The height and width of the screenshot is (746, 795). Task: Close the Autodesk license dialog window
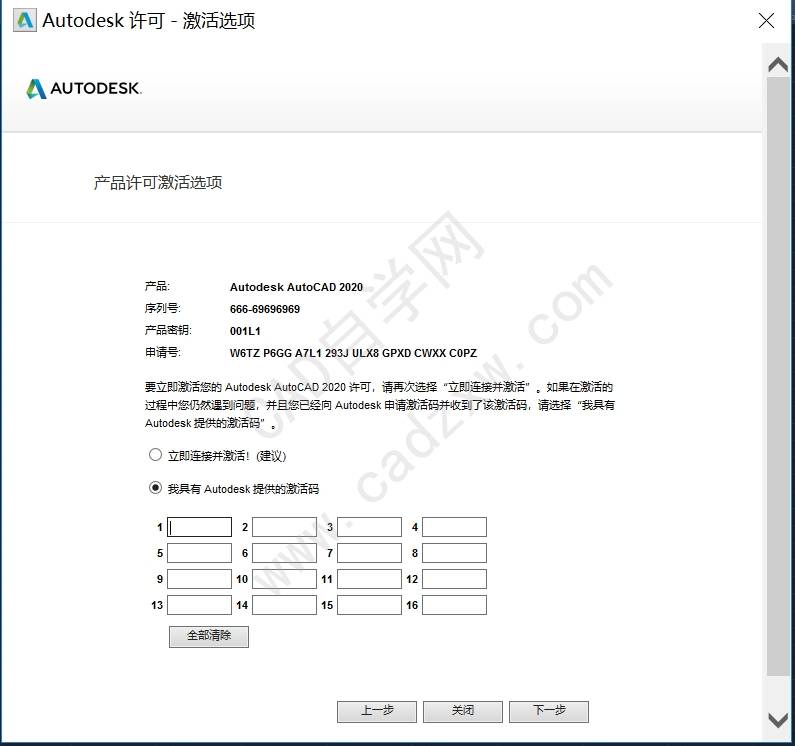point(766,21)
